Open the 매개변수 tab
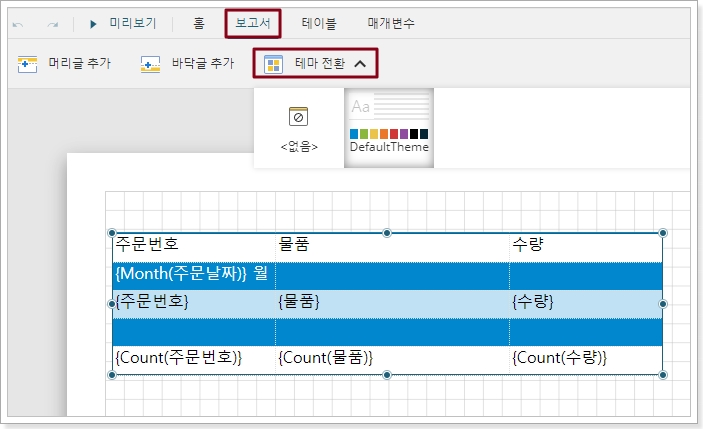 [391, 23]
